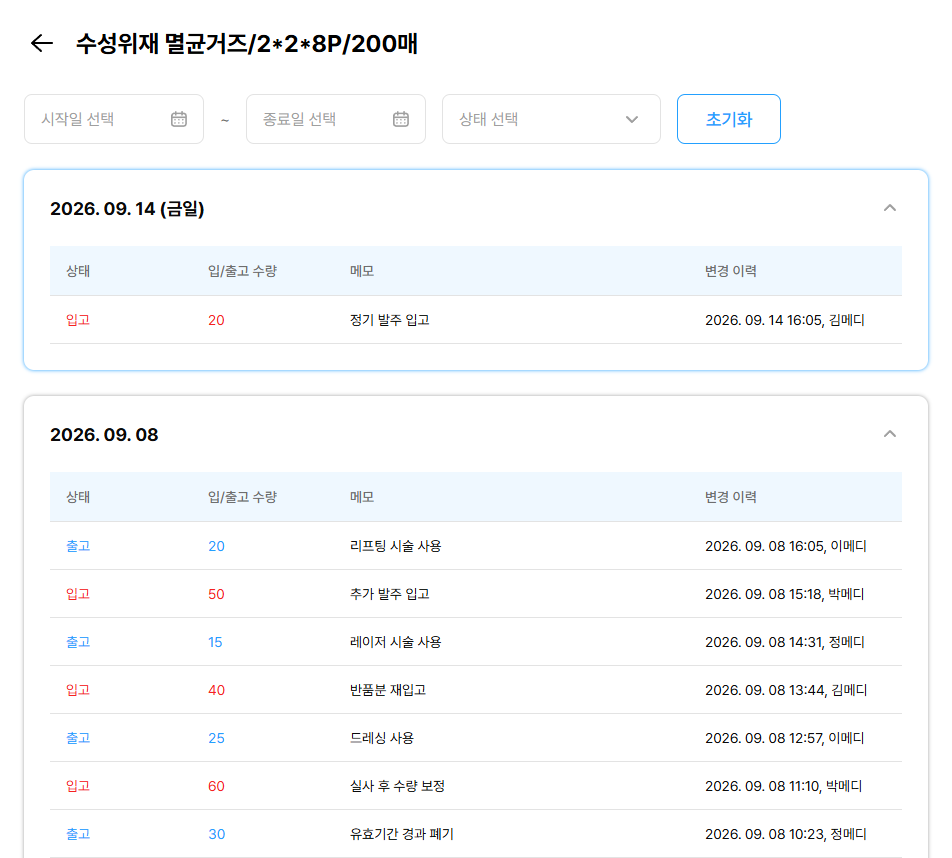
Task: Click change history 2026. 09. 08 11:10, 박메디
Action: tap(783, 786)
